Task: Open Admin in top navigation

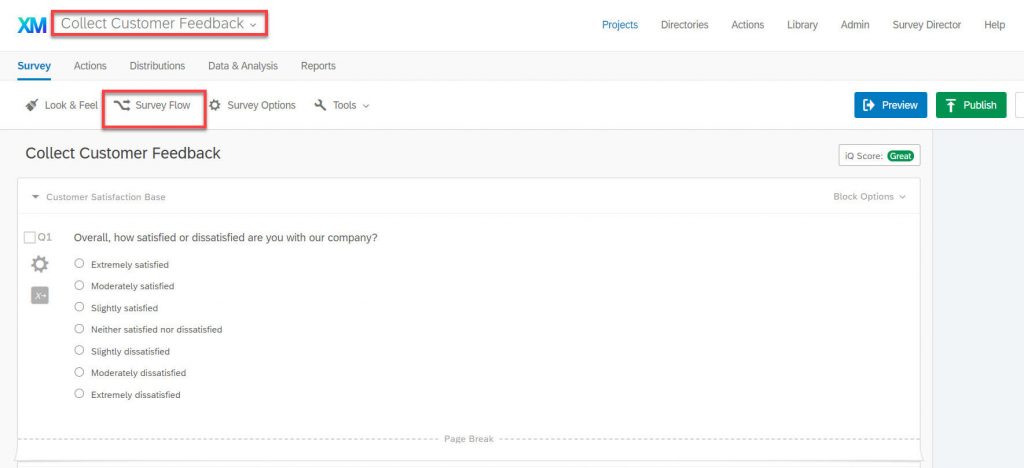Action: pos(855,25)
